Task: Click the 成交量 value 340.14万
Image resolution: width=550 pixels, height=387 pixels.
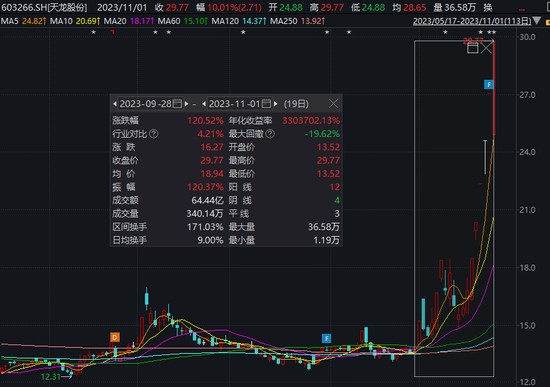Action: pos(204,214)
